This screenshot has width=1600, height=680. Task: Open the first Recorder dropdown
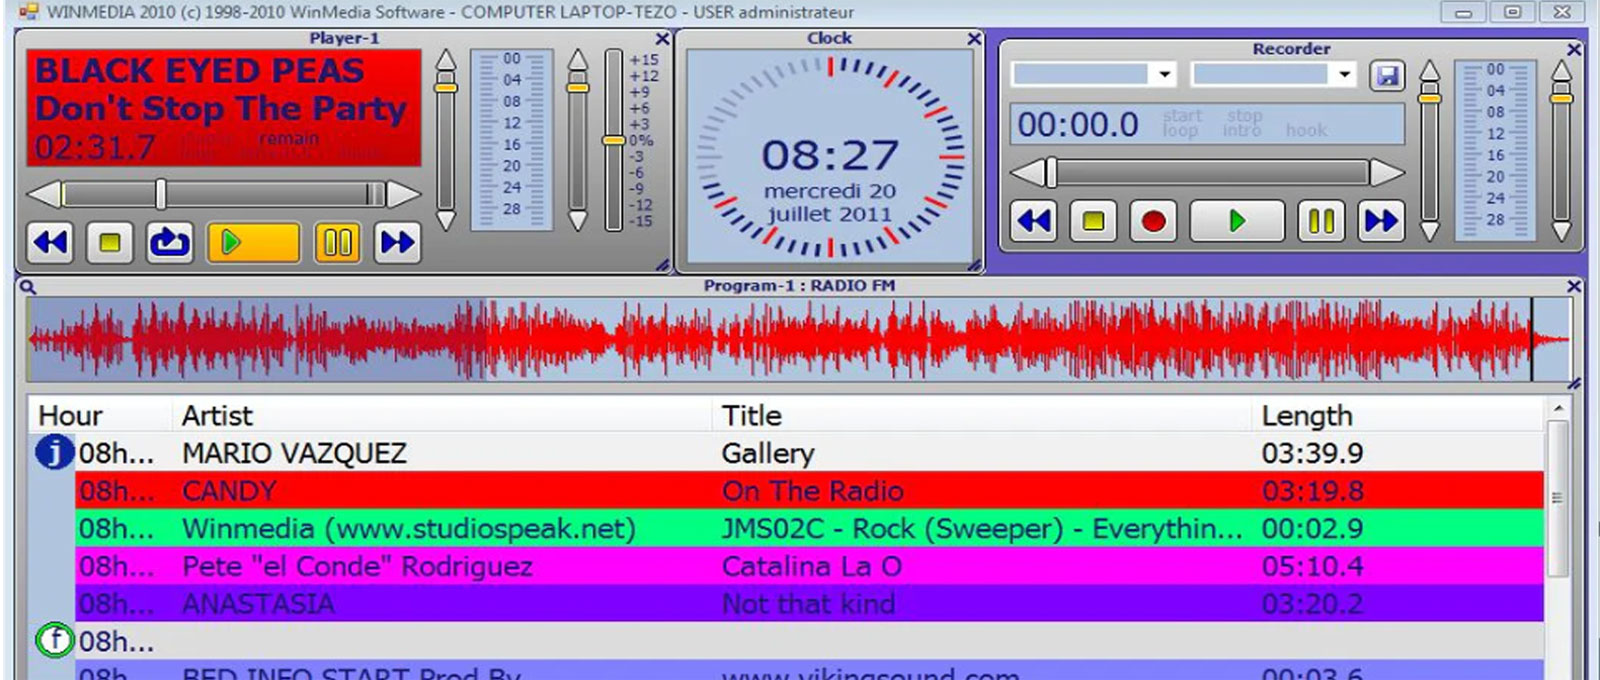coord(1094,74)
